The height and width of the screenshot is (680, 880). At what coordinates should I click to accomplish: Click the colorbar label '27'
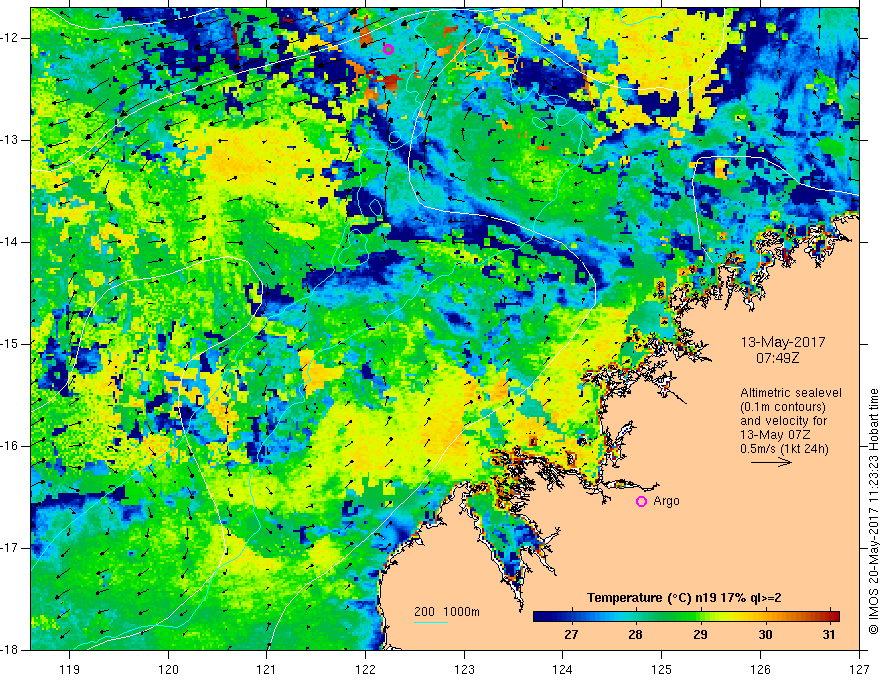pos(571,635)
